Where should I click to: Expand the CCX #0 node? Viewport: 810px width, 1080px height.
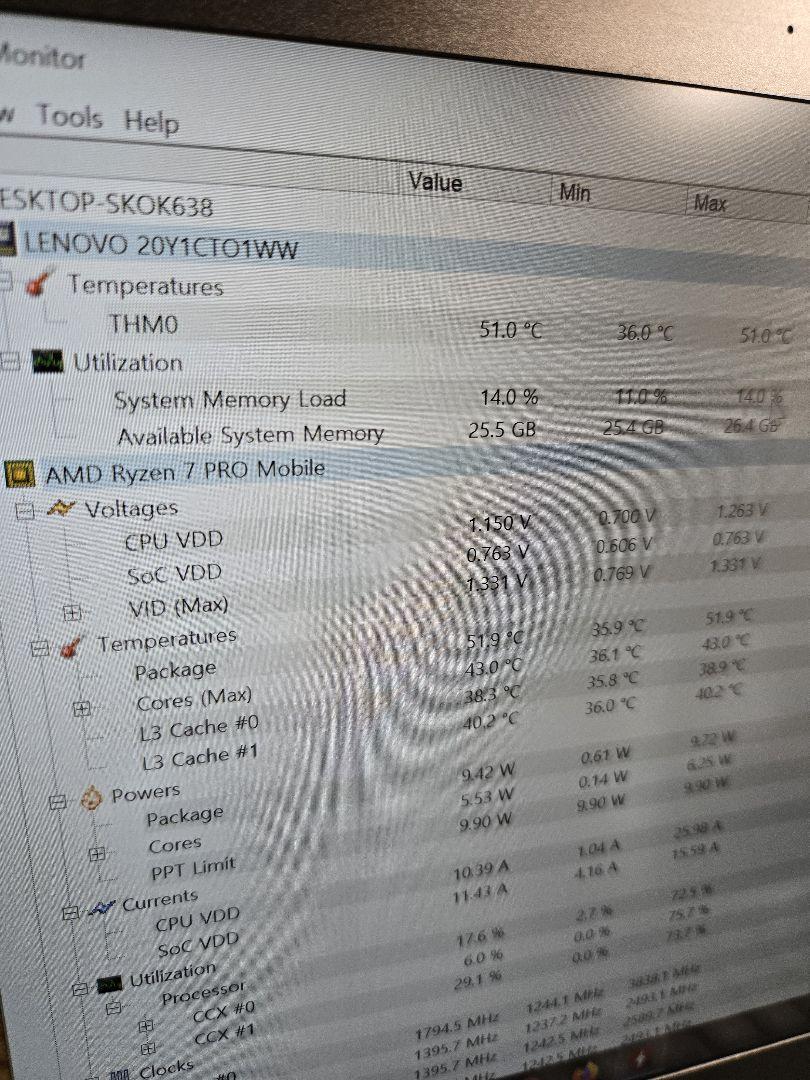[145, 1026]
